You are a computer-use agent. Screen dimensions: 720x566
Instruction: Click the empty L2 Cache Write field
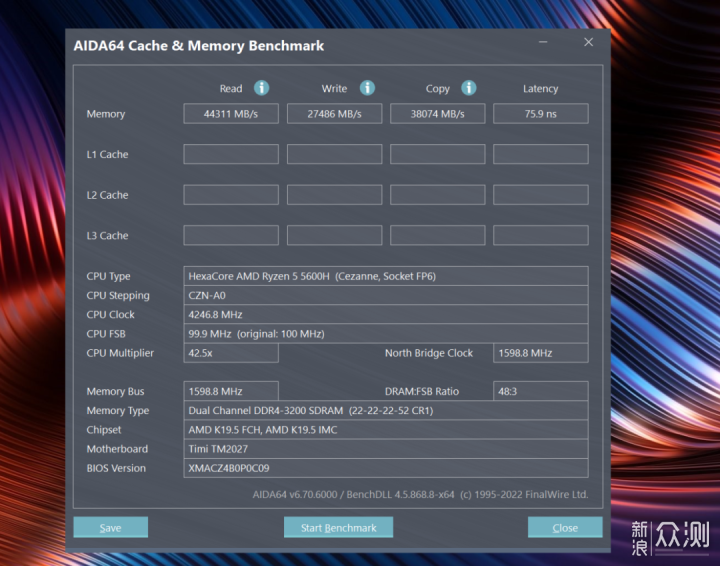(x=334, y=195)
